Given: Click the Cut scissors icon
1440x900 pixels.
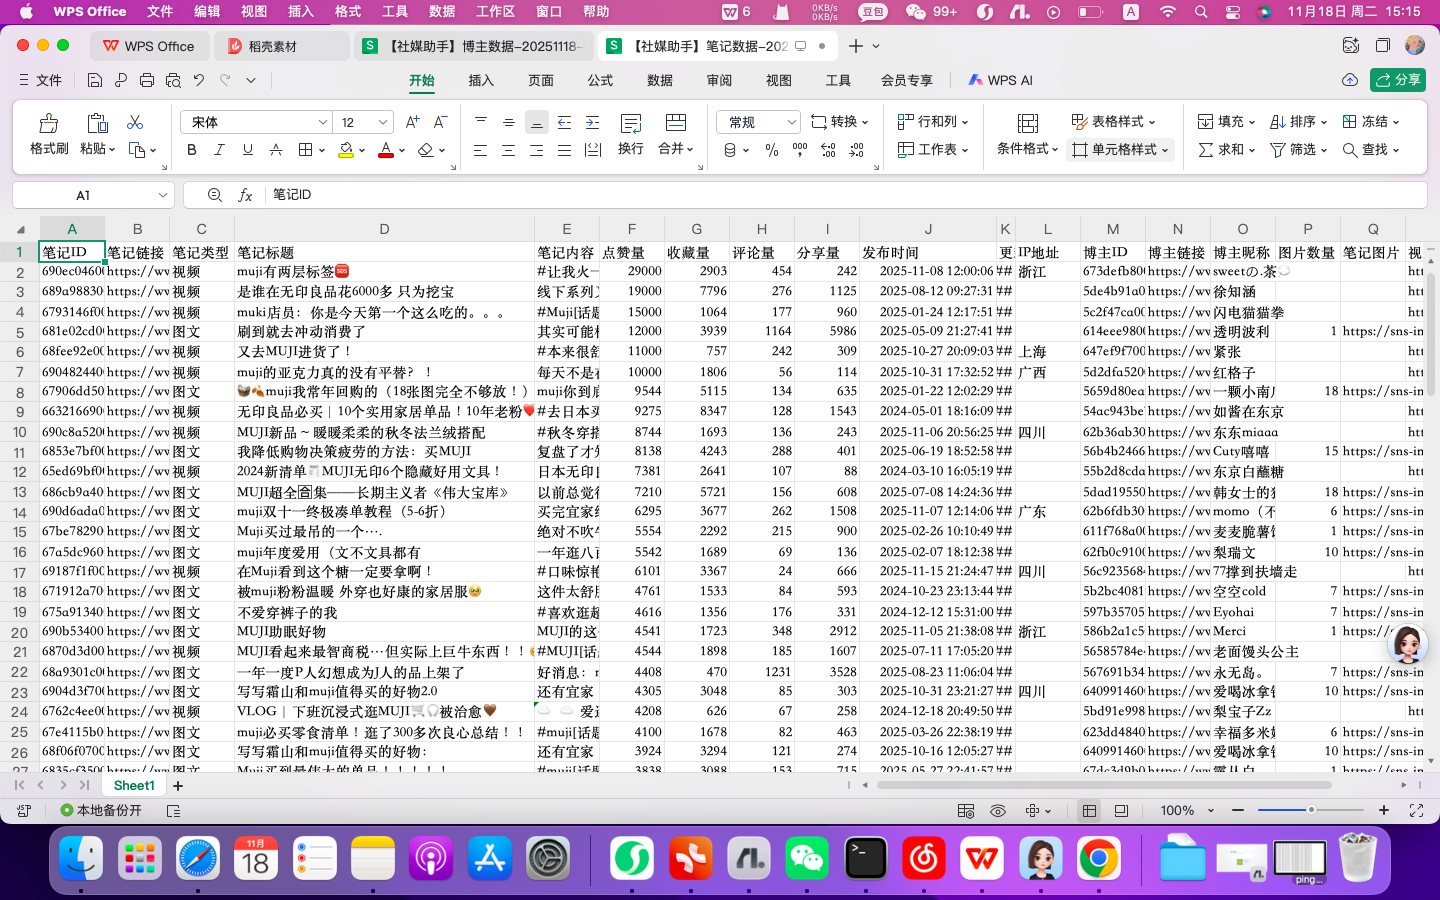Looking at the screenshot, I should click(x=135, y=122).
